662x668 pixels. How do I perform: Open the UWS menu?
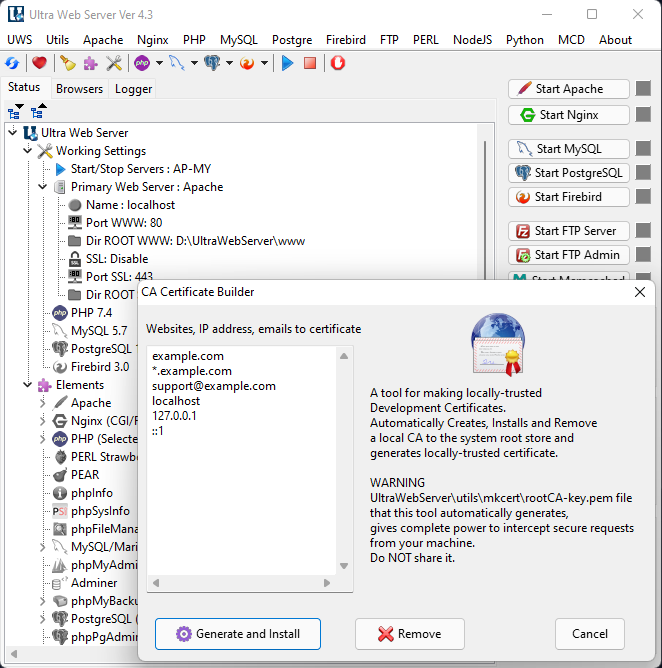coord(20,40)
